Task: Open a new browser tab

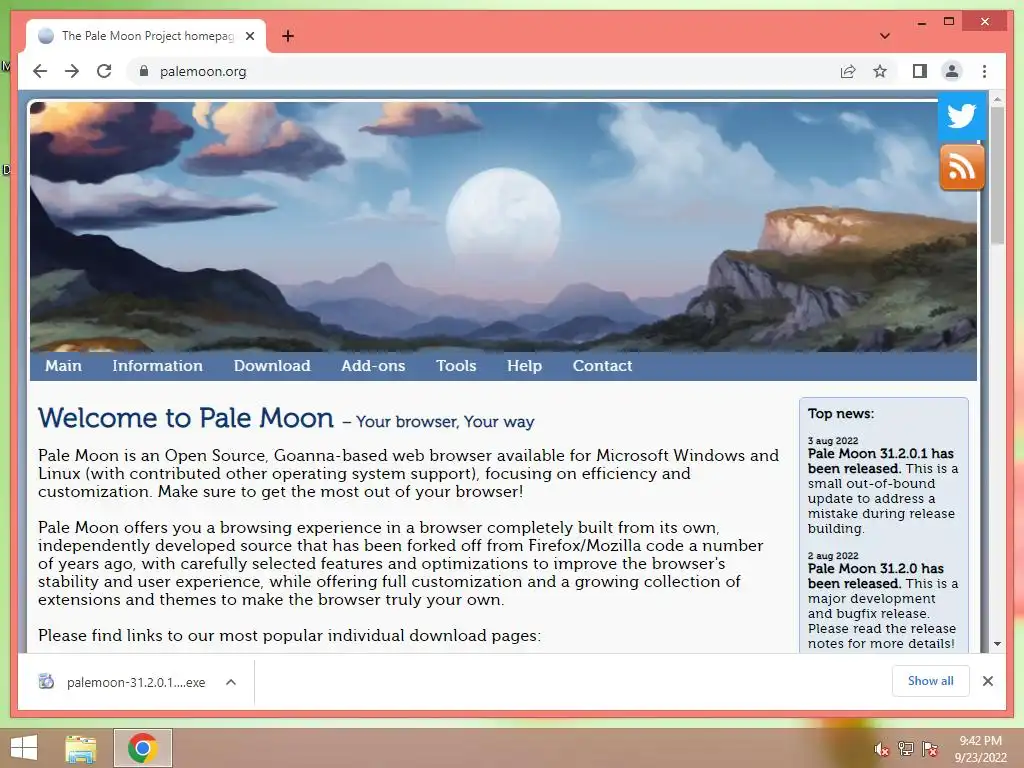Action: tap(288, 36)
